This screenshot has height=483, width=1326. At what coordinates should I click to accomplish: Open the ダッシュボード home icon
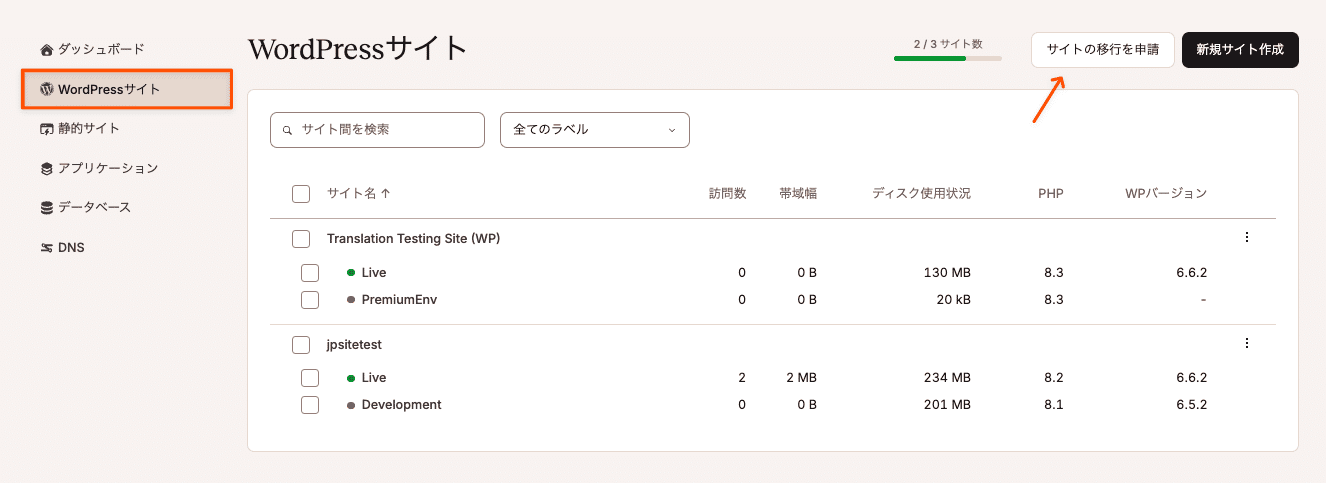pos(46,49)
